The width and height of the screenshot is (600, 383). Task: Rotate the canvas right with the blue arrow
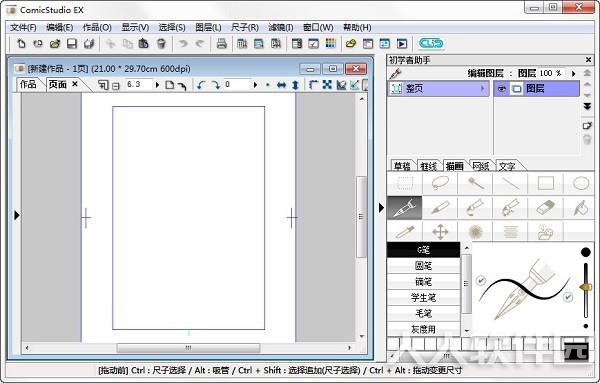215,85
